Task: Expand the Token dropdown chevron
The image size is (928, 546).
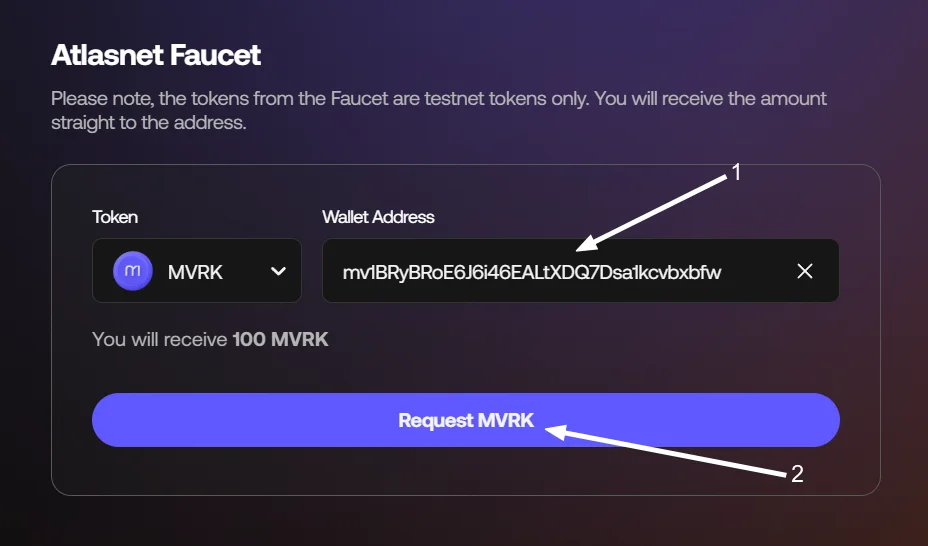Action: (278, 272)
